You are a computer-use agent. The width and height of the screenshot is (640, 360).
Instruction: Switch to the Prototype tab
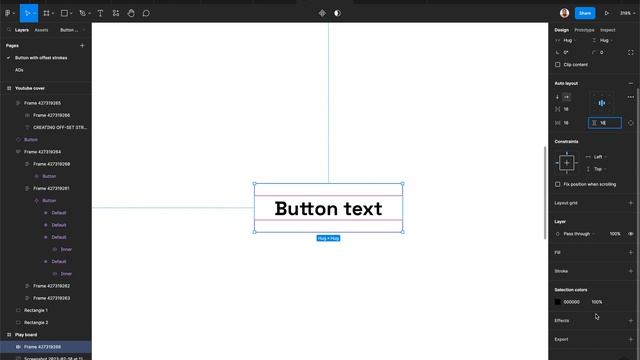pos(584,30)
